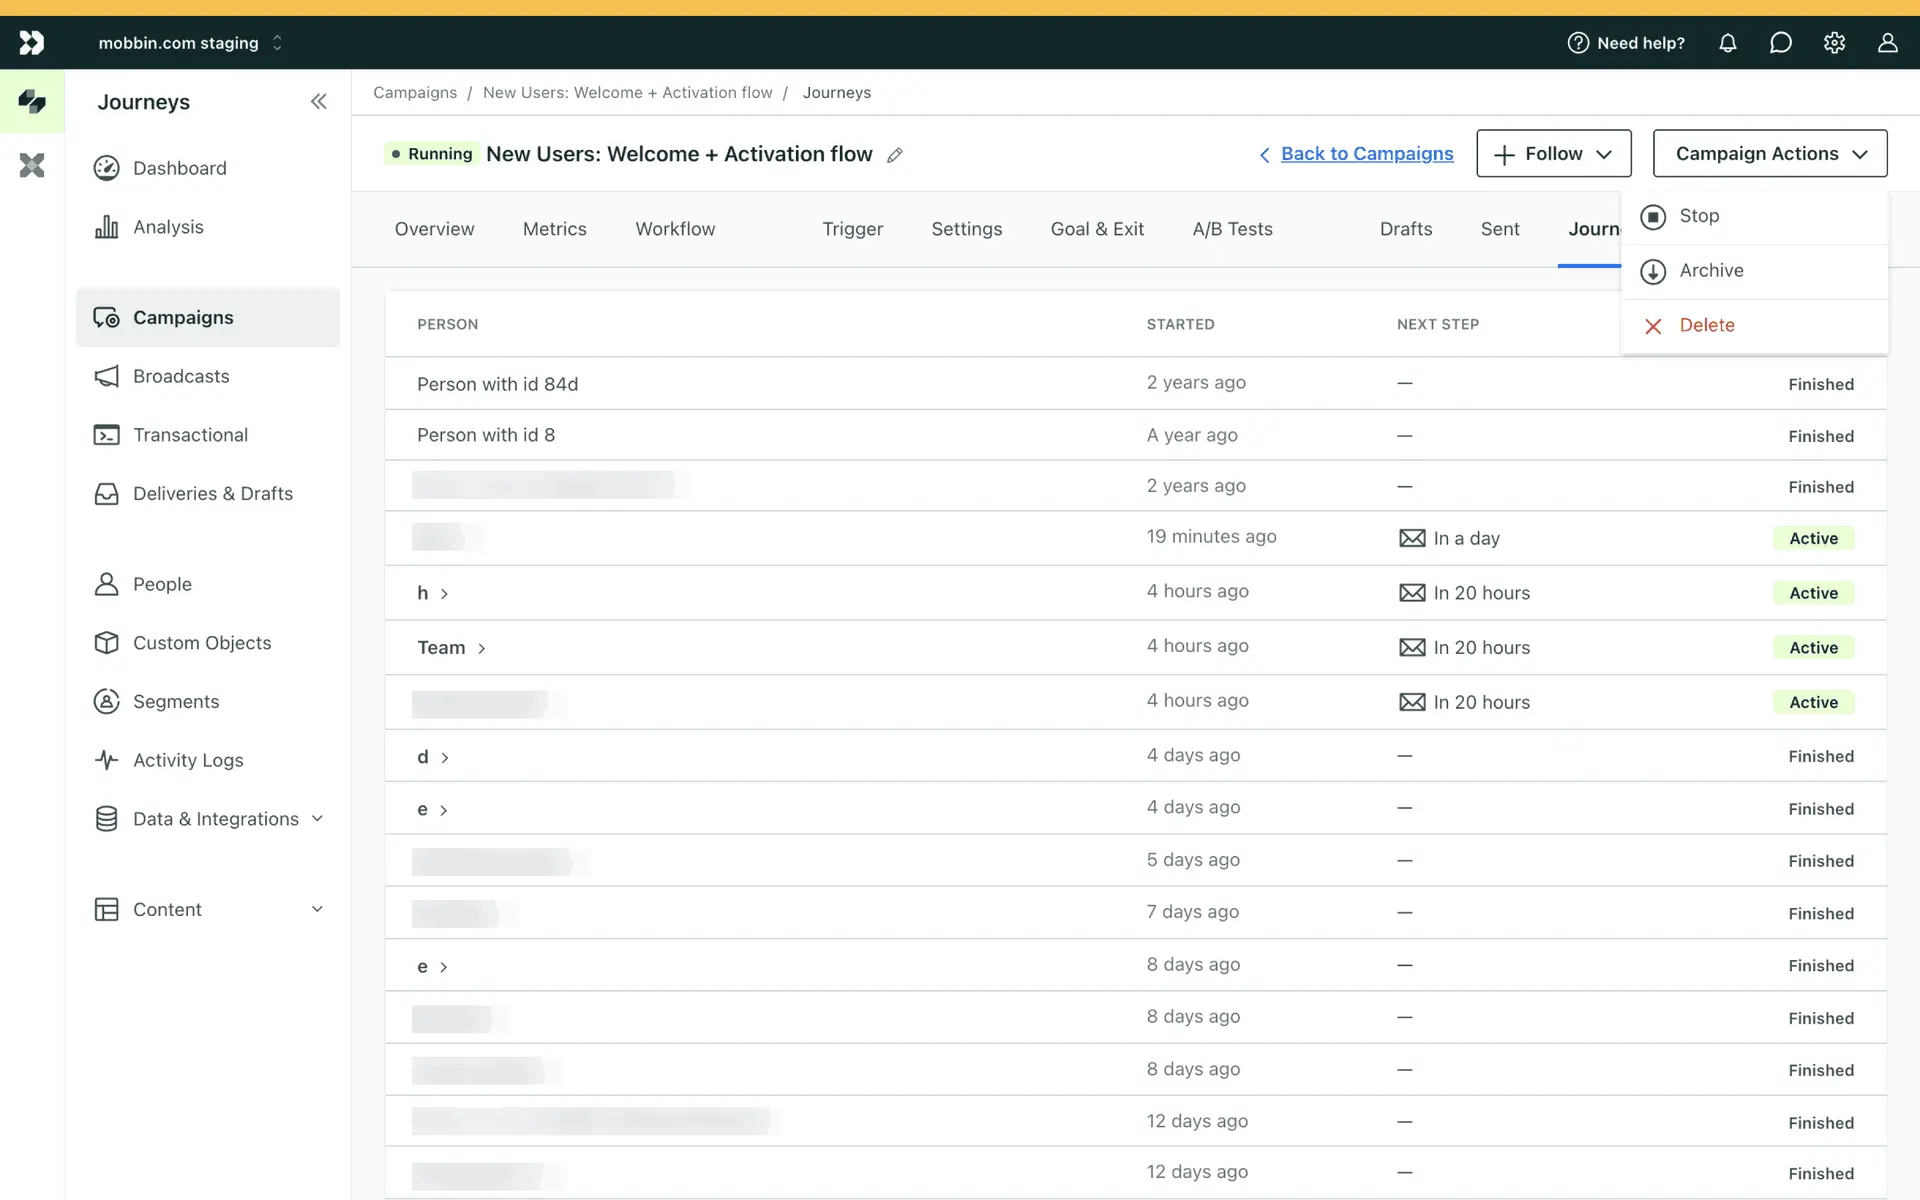Open the Follow dropdown
Viewport: 1920px width, 1200px height.
click(1553, 154)
